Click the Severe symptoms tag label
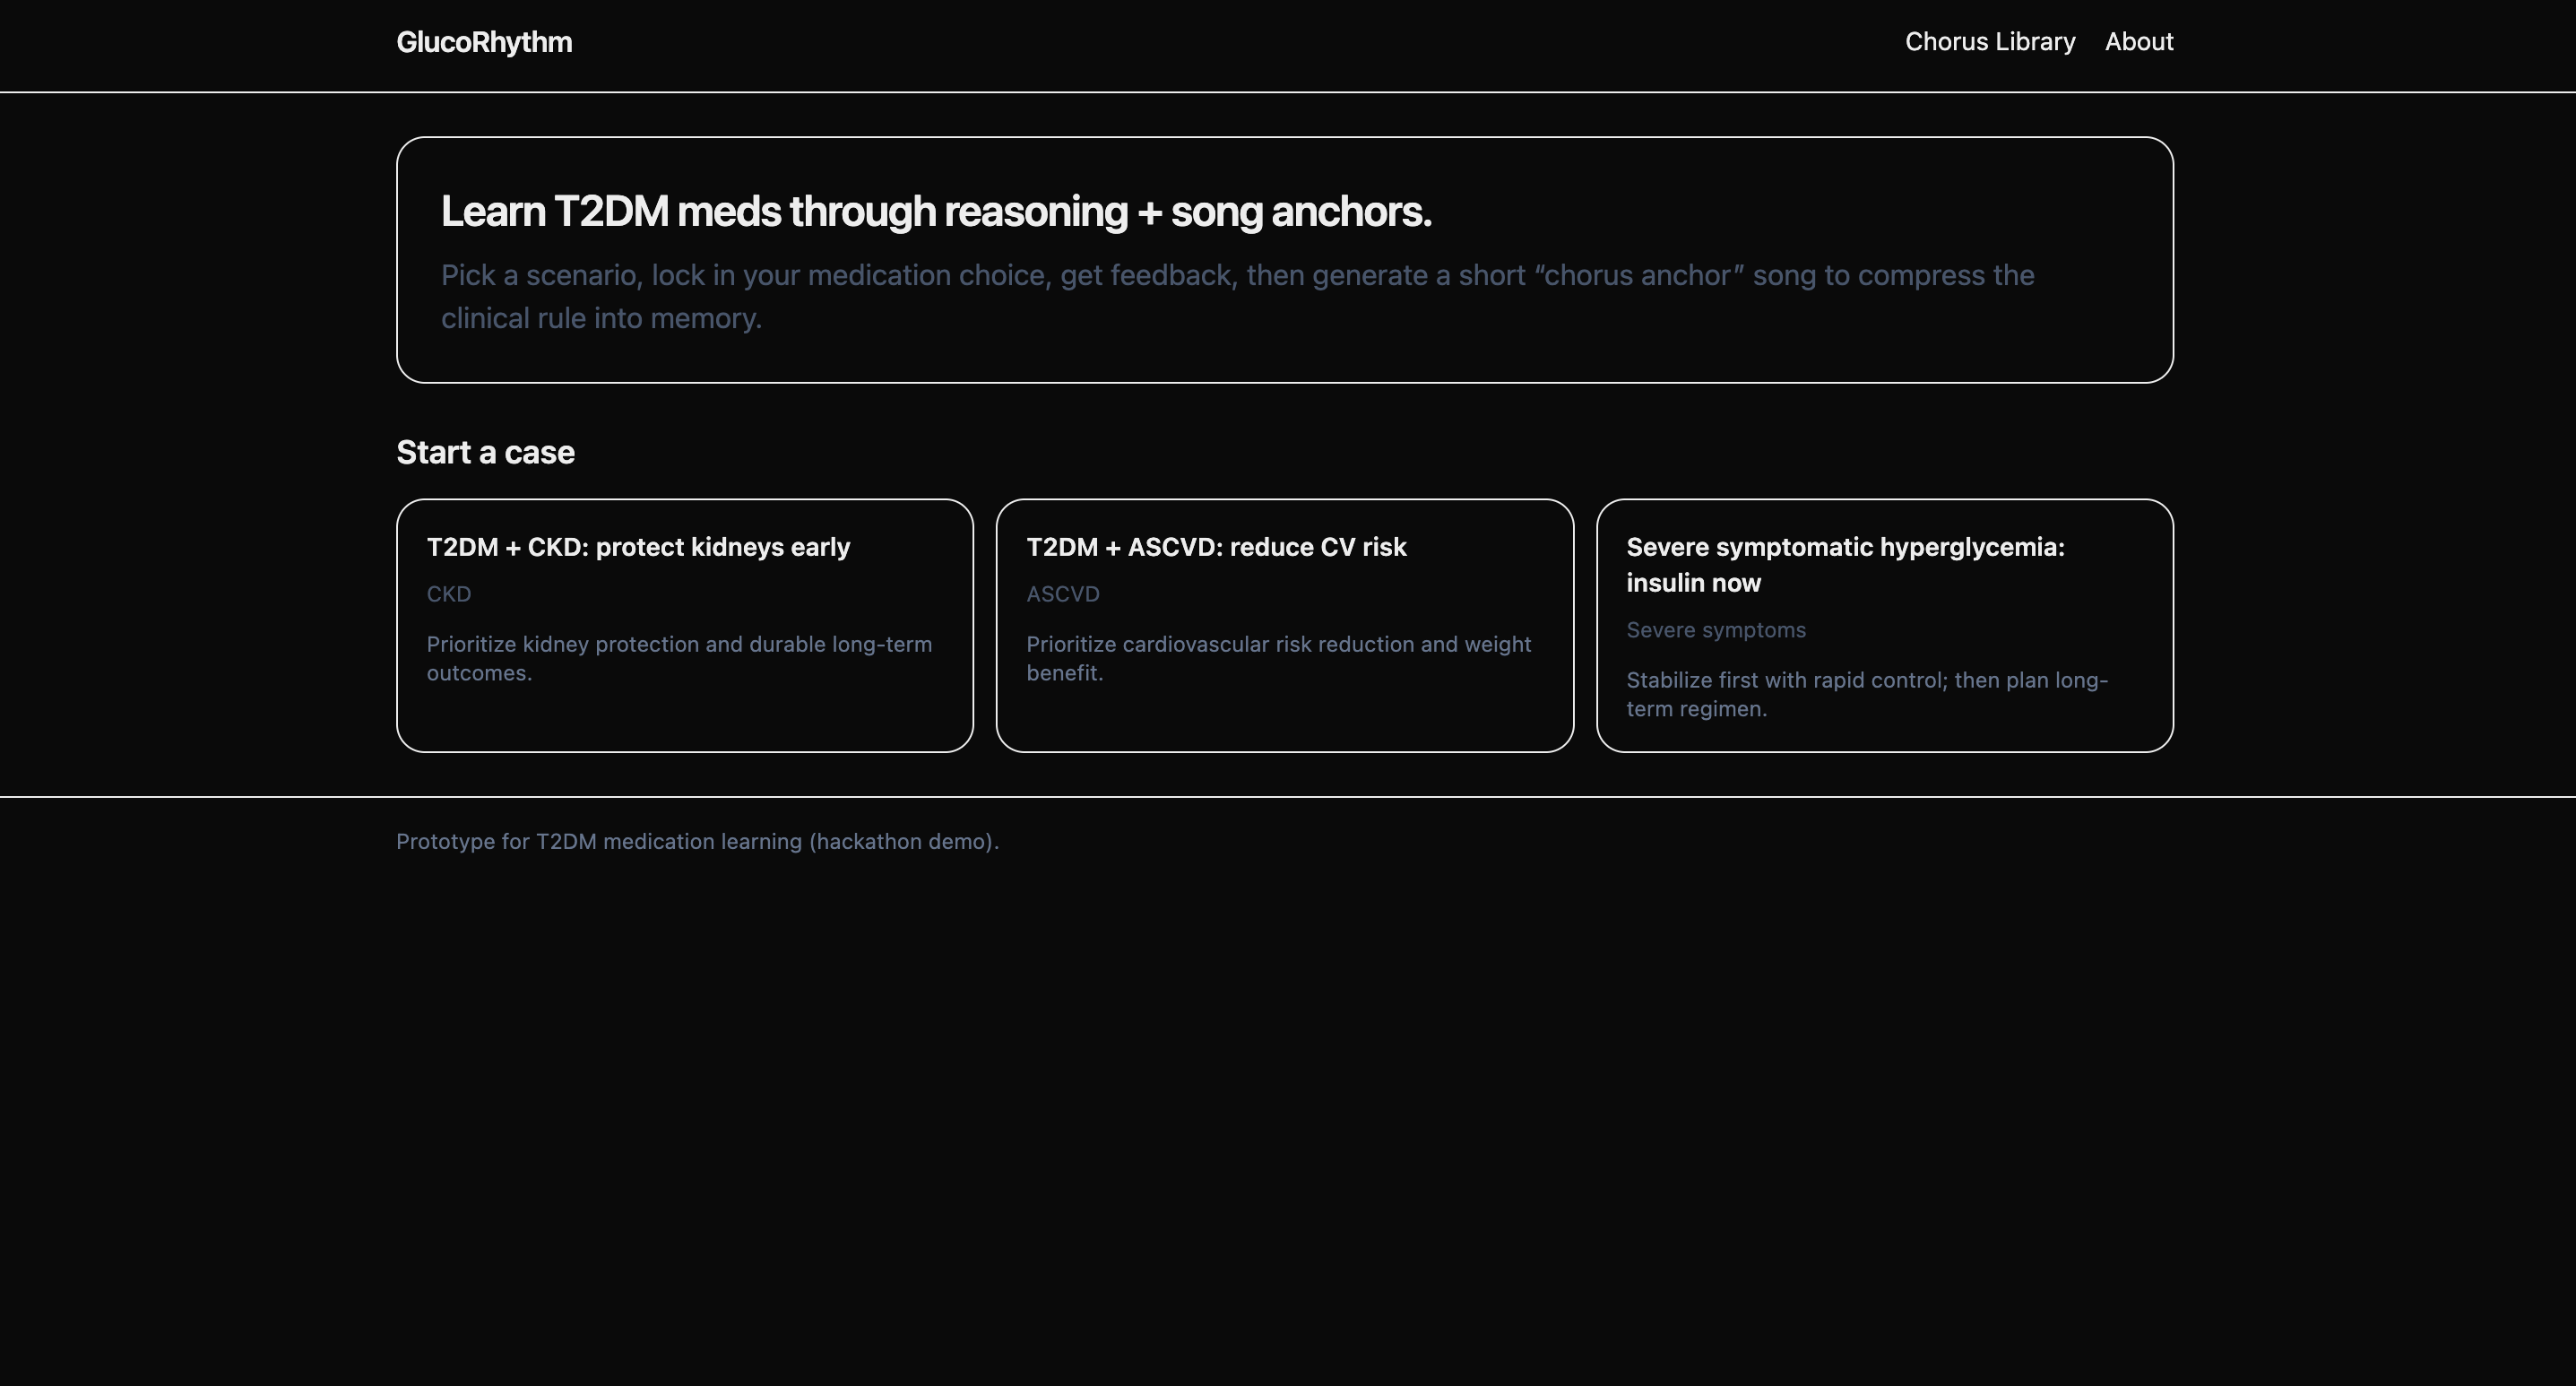 [1715, 630]
